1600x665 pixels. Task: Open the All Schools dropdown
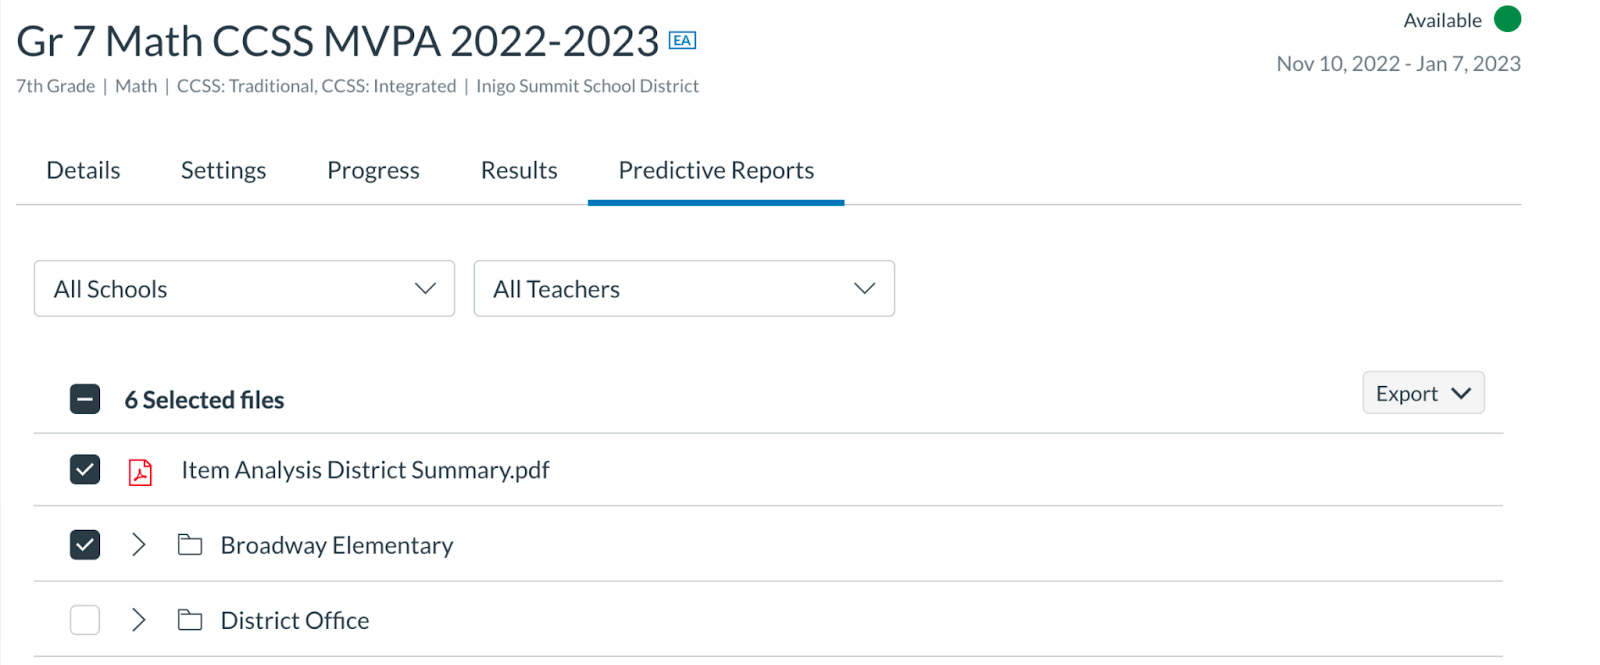[244, 289]
